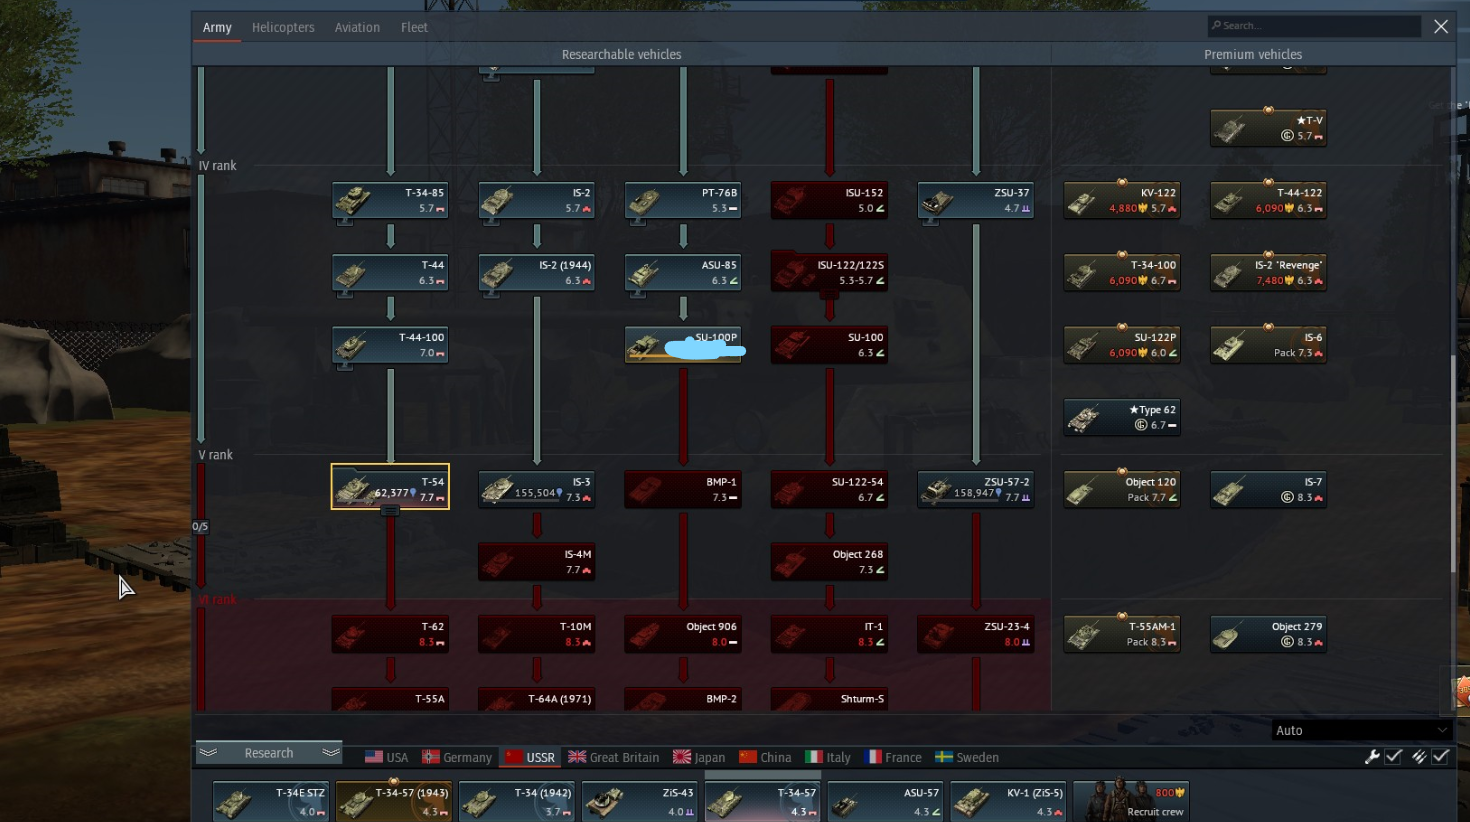Image resolution: width=1470 pixels, height=822 pixels.
Task: Click right chevron on Research bar
Action: click(x=331, y=753)
